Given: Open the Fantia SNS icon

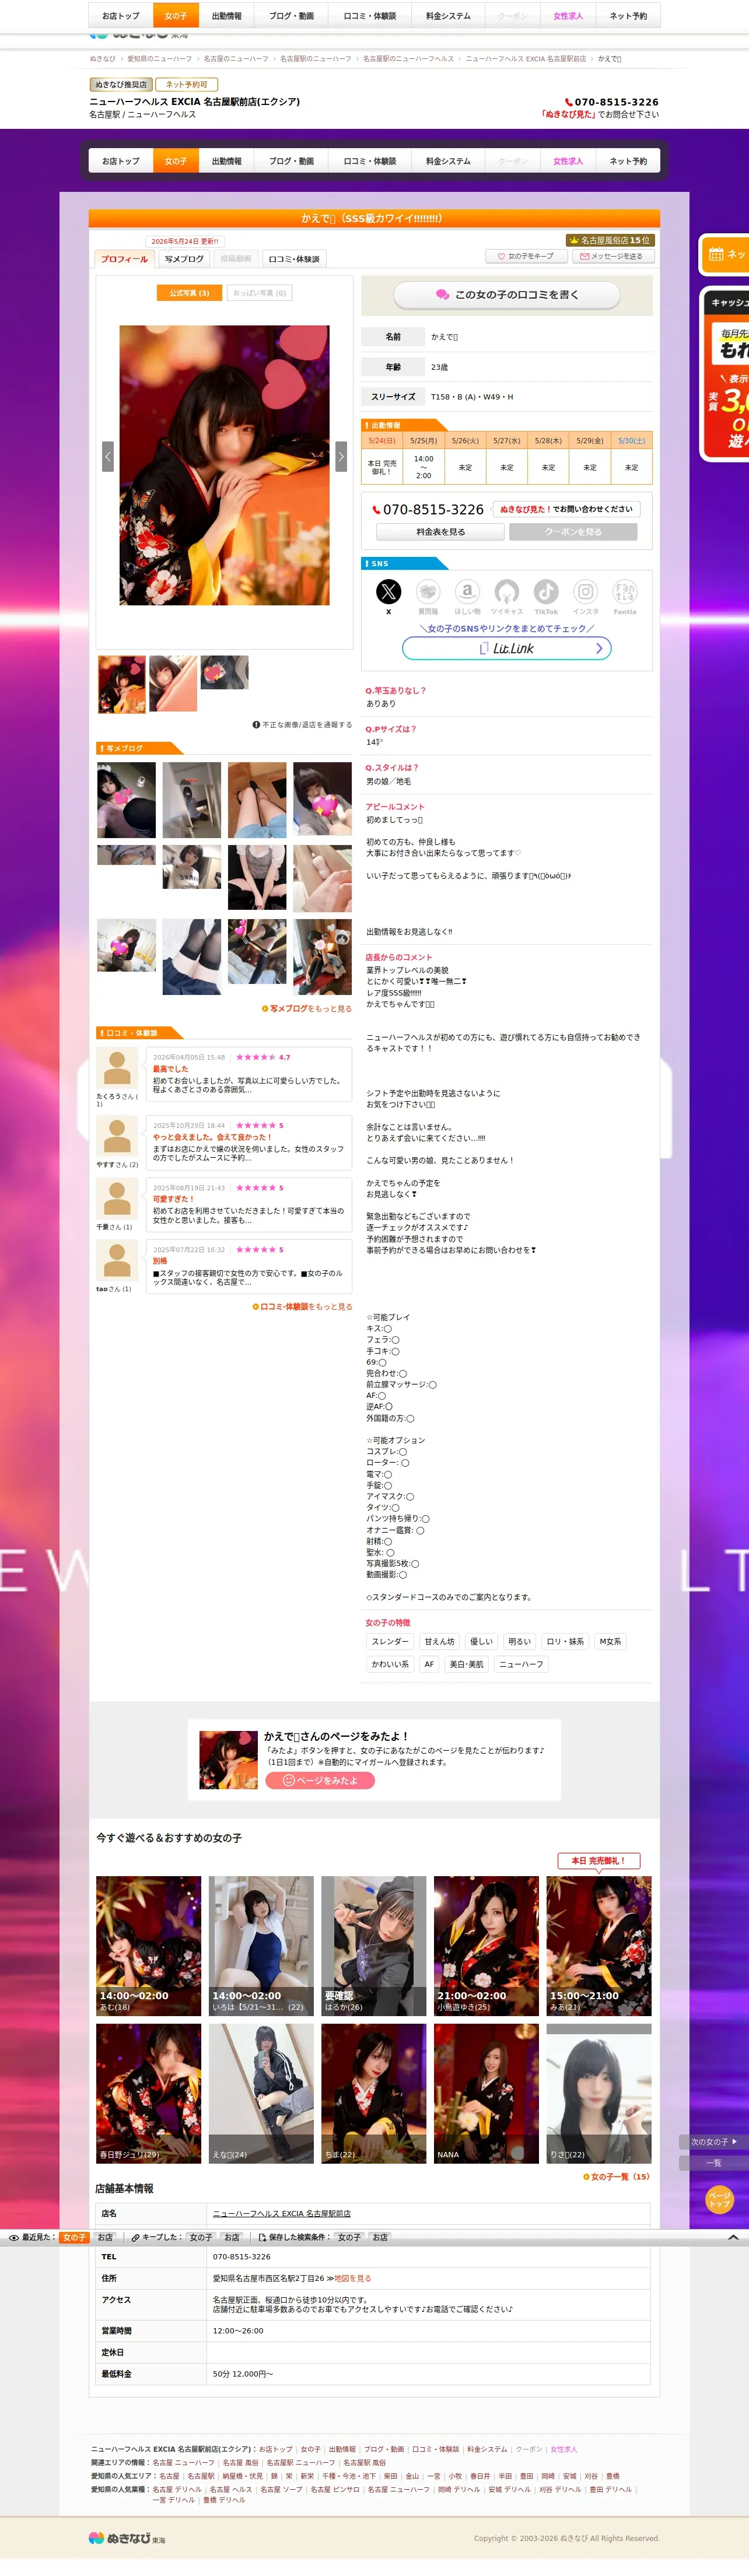Looking at the screenshot, I should 625,592.
